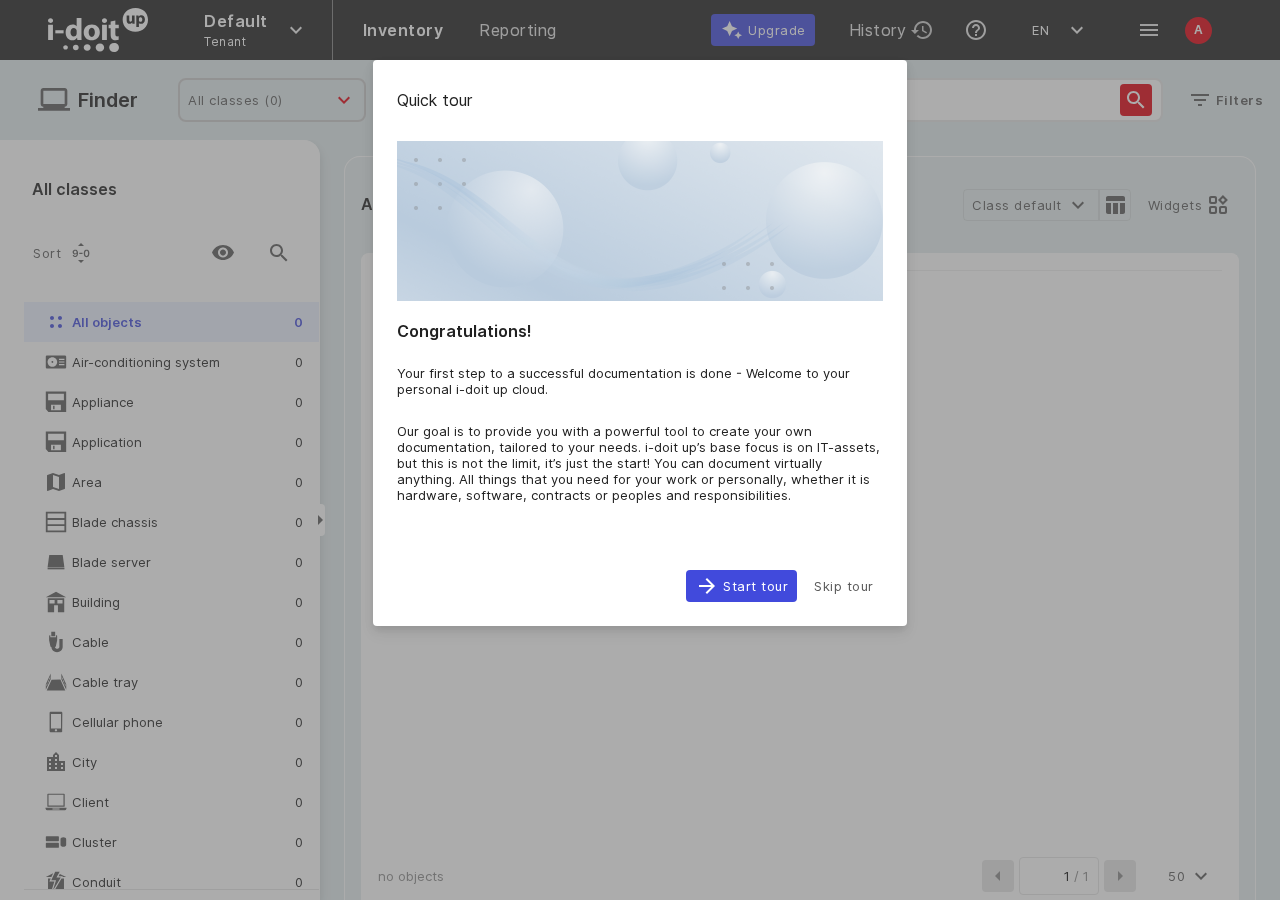Click the page number input field
Screen dimensions: 1280x900
click(1059, 876)
